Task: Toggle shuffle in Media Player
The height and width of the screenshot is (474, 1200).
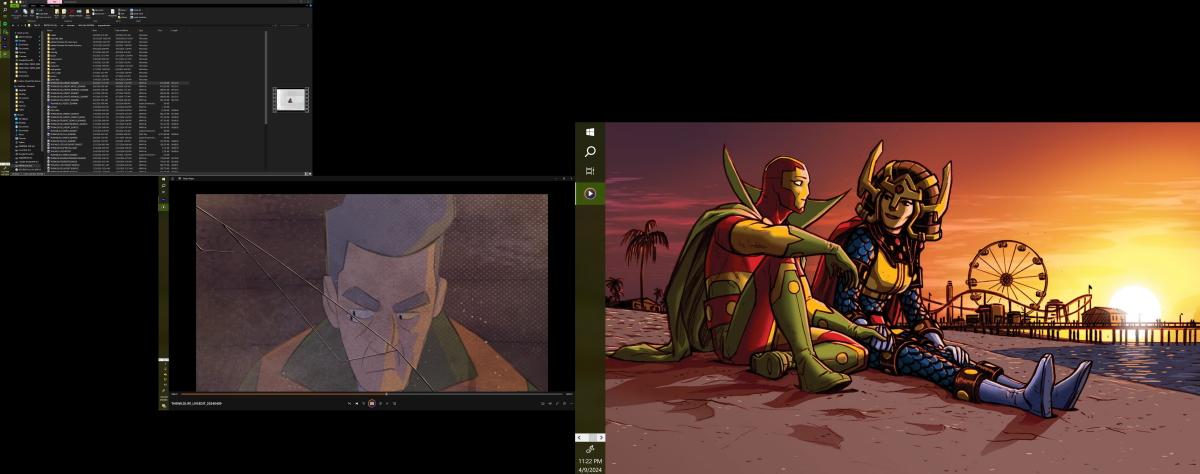Action: tap(349, 403)
